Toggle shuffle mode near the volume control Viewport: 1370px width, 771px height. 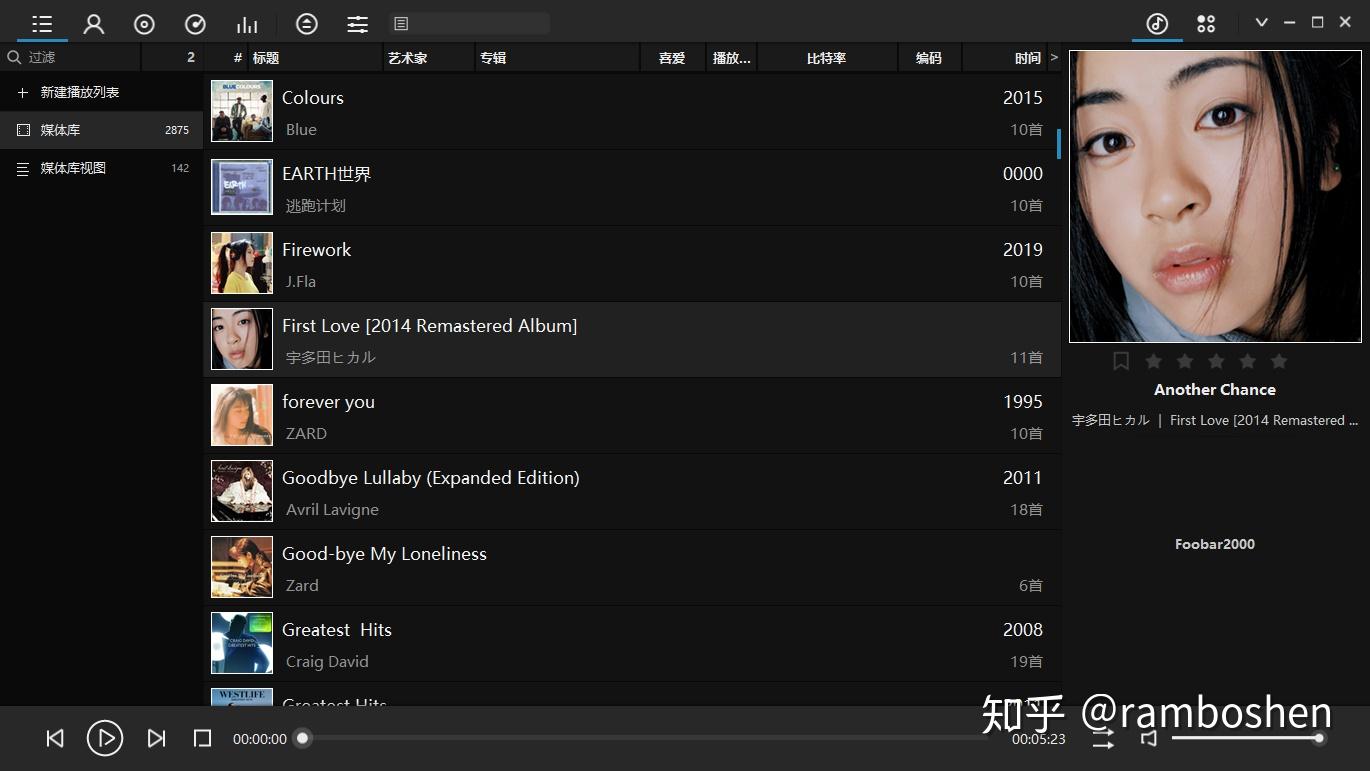(x=1101, y=738)
